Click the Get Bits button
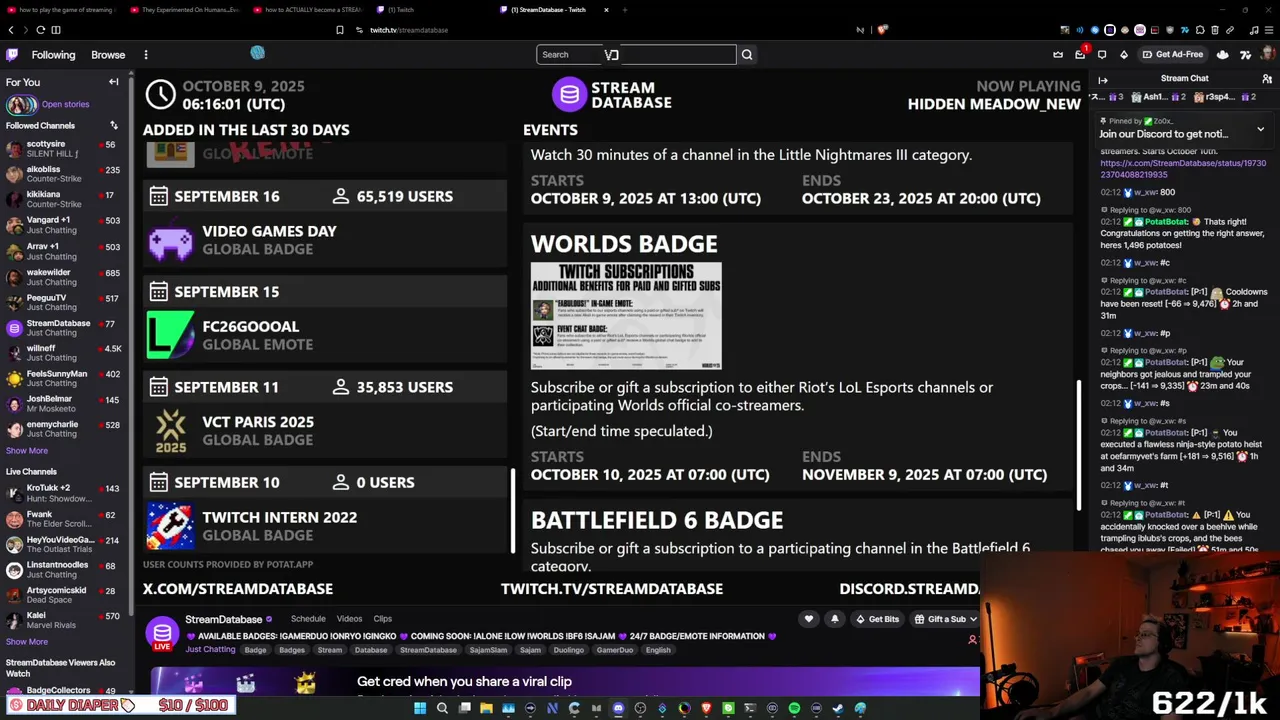 pyautogui.click(x=876, y=619)
